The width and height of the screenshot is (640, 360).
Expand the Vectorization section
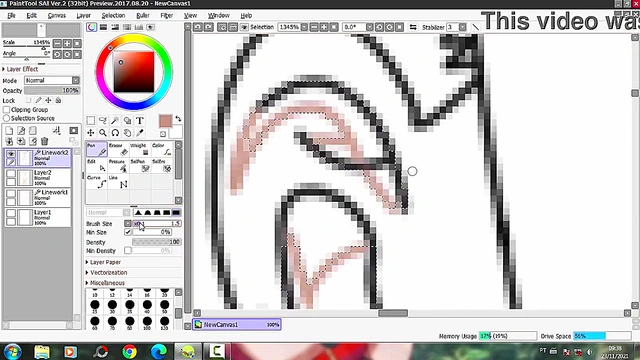click(107, 272)
